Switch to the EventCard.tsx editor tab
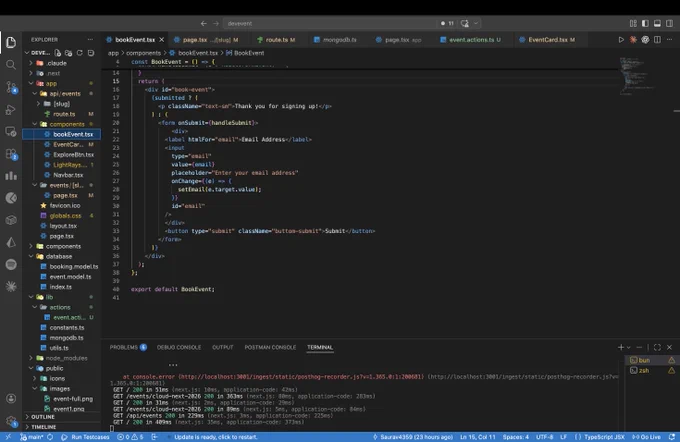680x442 pixels. click(547, 39)
